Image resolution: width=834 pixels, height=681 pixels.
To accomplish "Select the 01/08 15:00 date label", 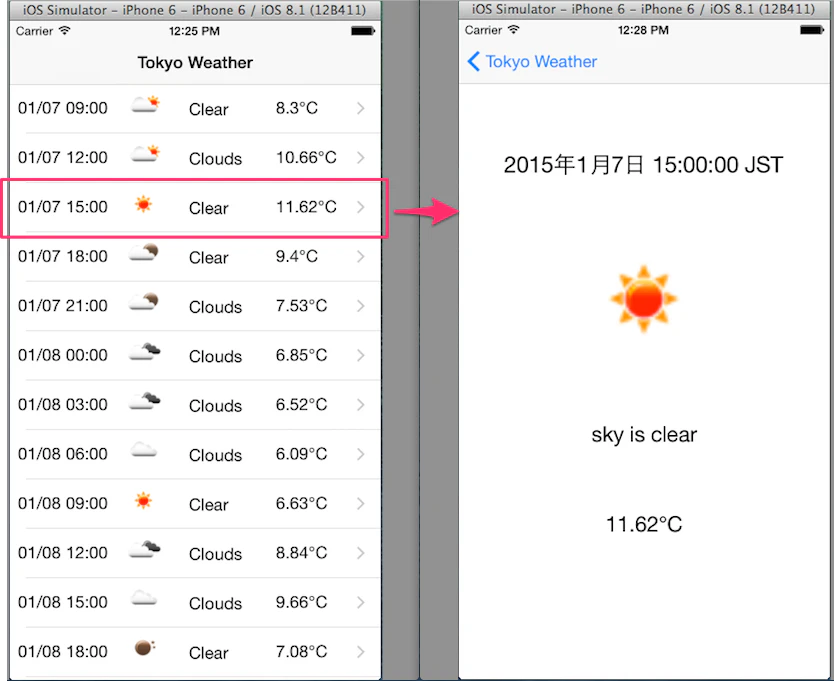I will 63,602.
